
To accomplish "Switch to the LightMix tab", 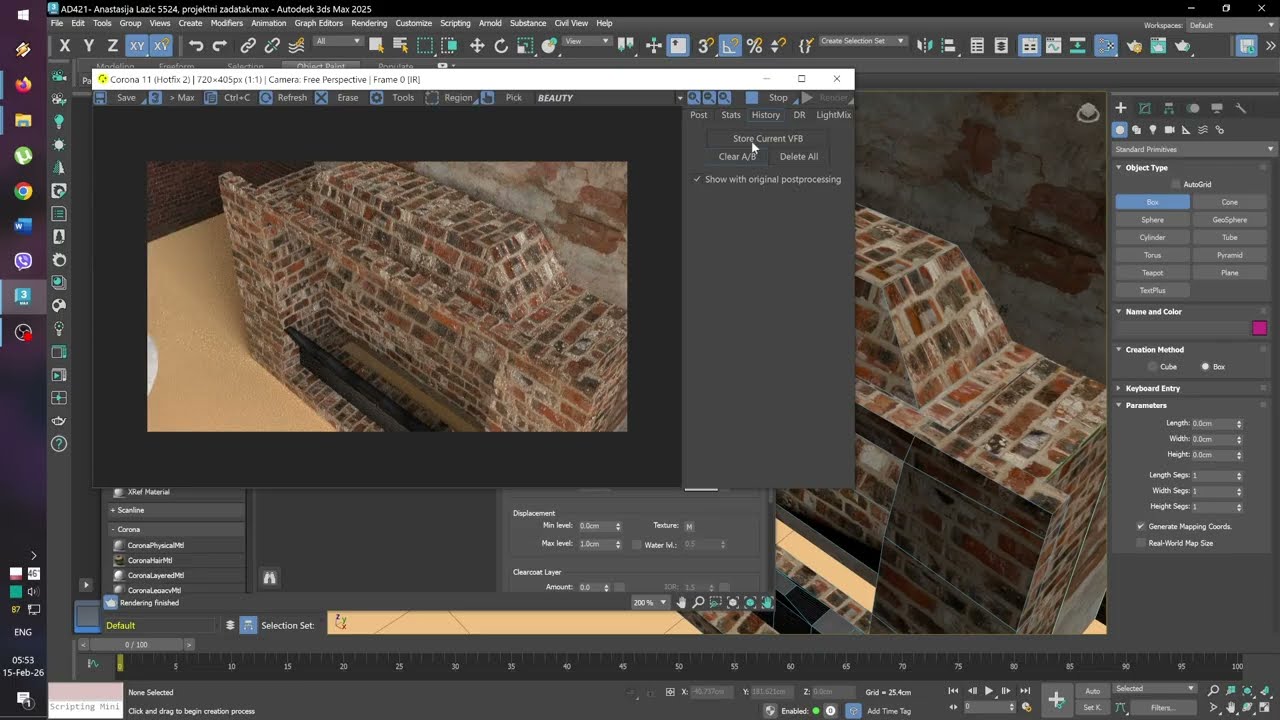I will [833, 115].
